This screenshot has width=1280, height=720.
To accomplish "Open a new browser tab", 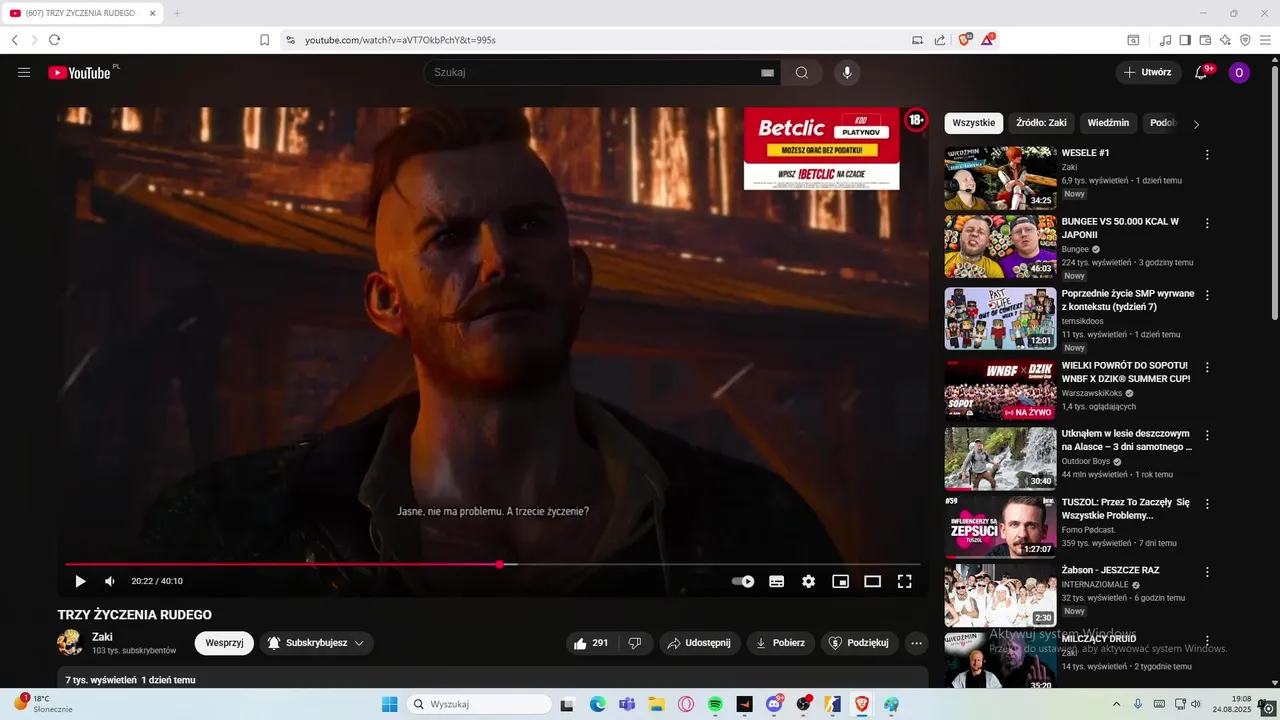I will 177,13.
